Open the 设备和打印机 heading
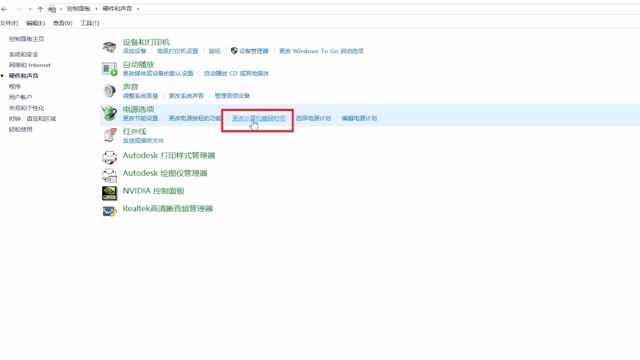640x360 pixels. pyautogui.click(x=146, y=42)
